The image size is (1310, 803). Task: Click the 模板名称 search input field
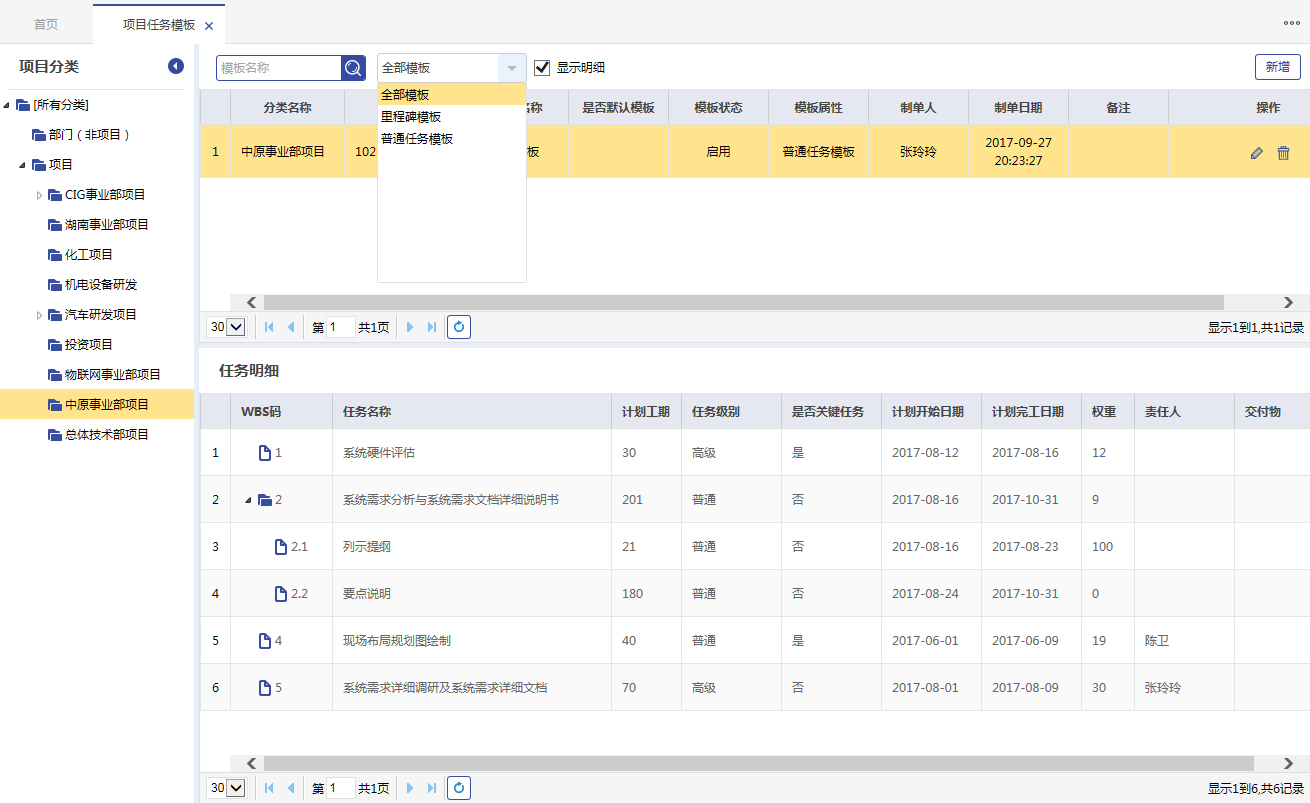point(278,68)
